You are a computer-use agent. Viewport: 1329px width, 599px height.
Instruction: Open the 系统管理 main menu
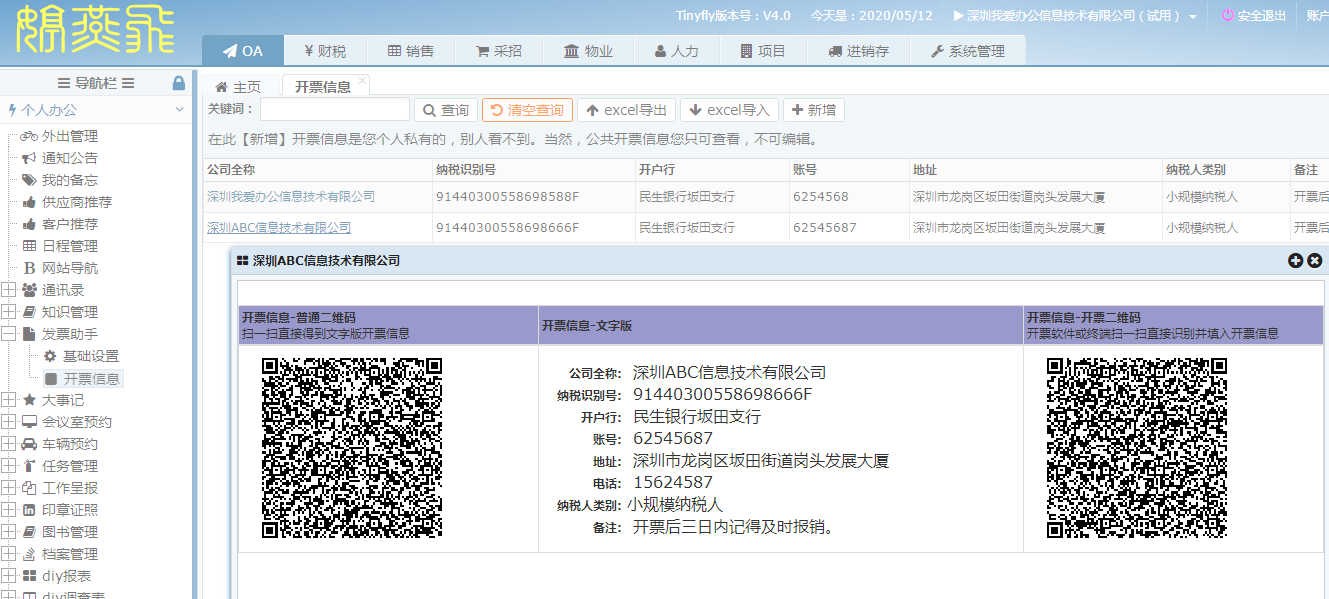pos(968,51)
